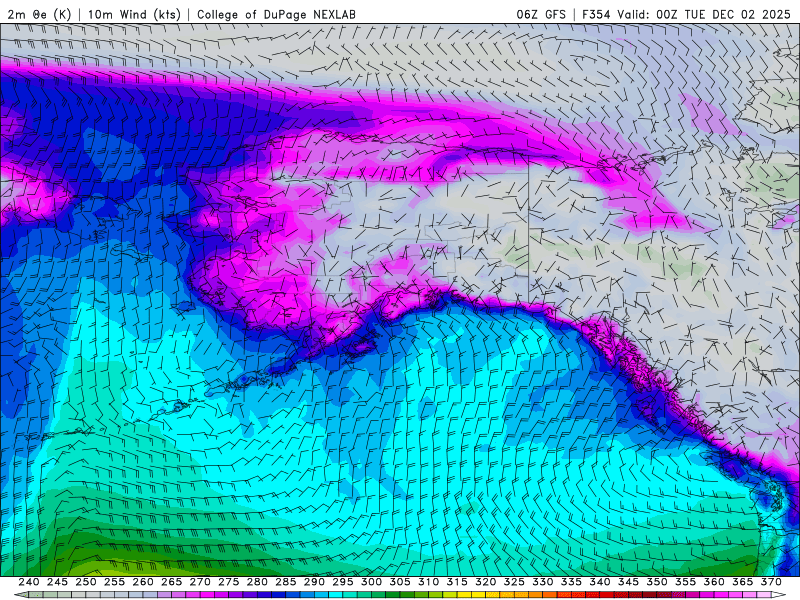Click the 240 legend value
Screen dimensions: 800x600
pos(29,582)
